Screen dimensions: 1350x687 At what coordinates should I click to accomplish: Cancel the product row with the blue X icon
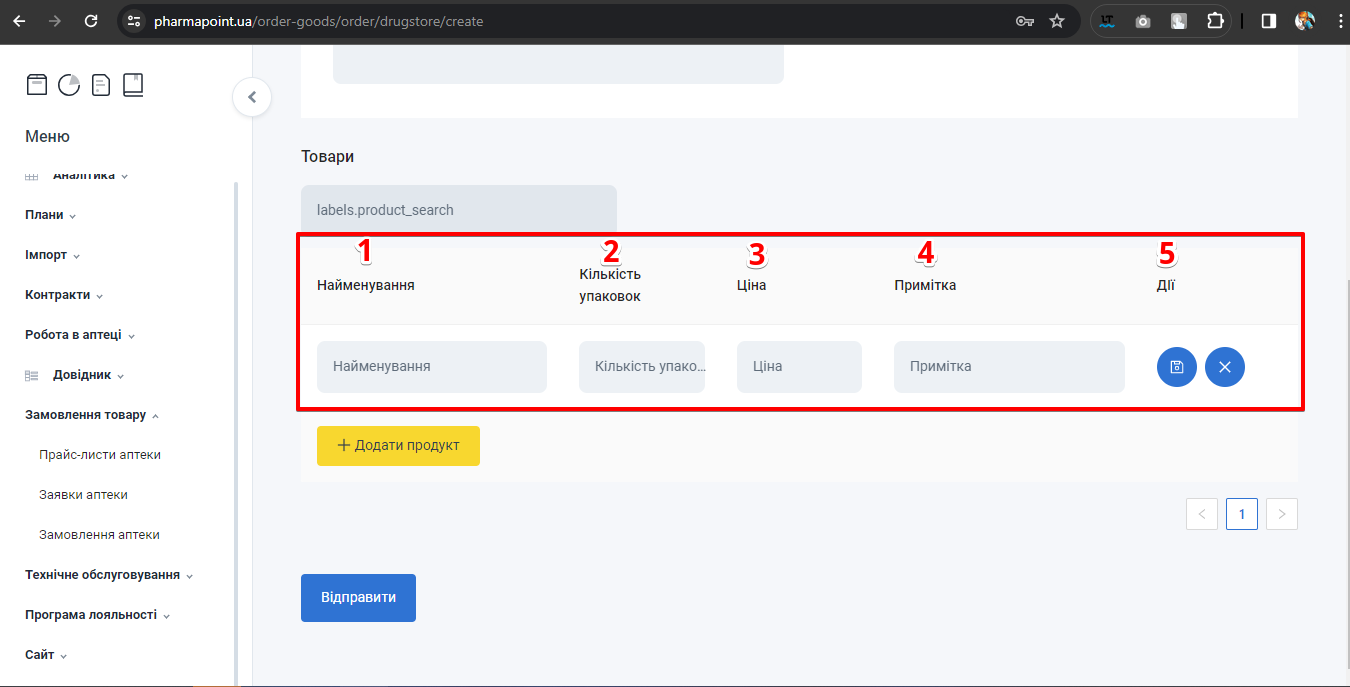1225,367
